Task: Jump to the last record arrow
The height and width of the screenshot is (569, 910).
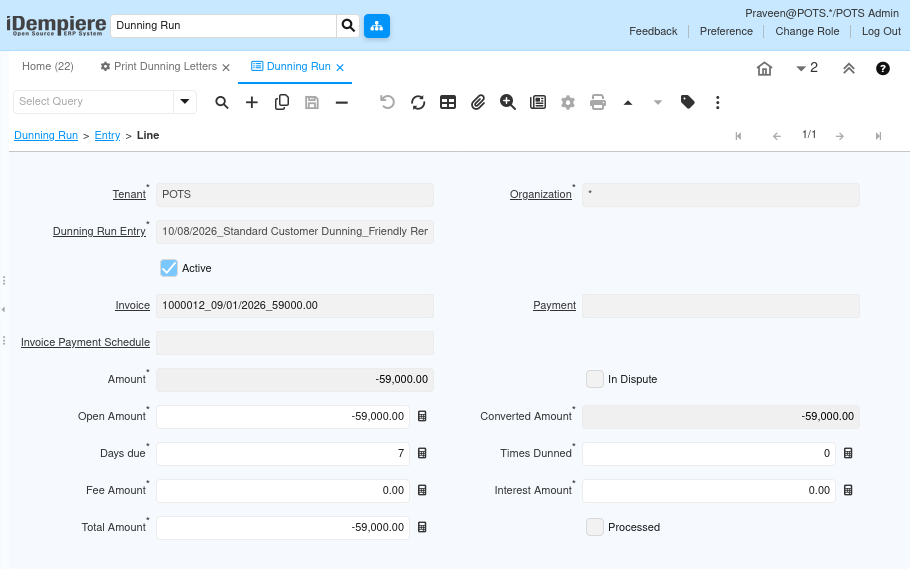Action: 879,136
